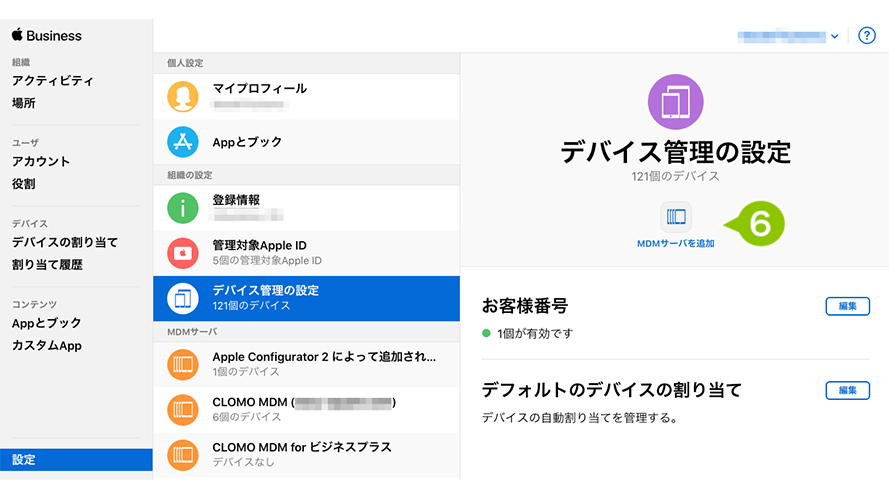The height and width of the screenshot is (500, 889).
Task: Select the 登録情報 settings row
Action: coord(306,208)
